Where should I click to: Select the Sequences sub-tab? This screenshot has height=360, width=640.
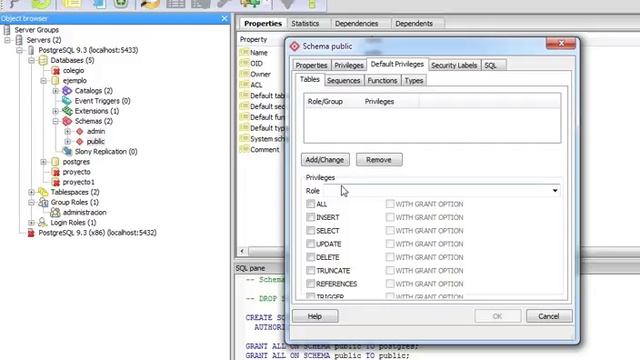coord(343,80)
